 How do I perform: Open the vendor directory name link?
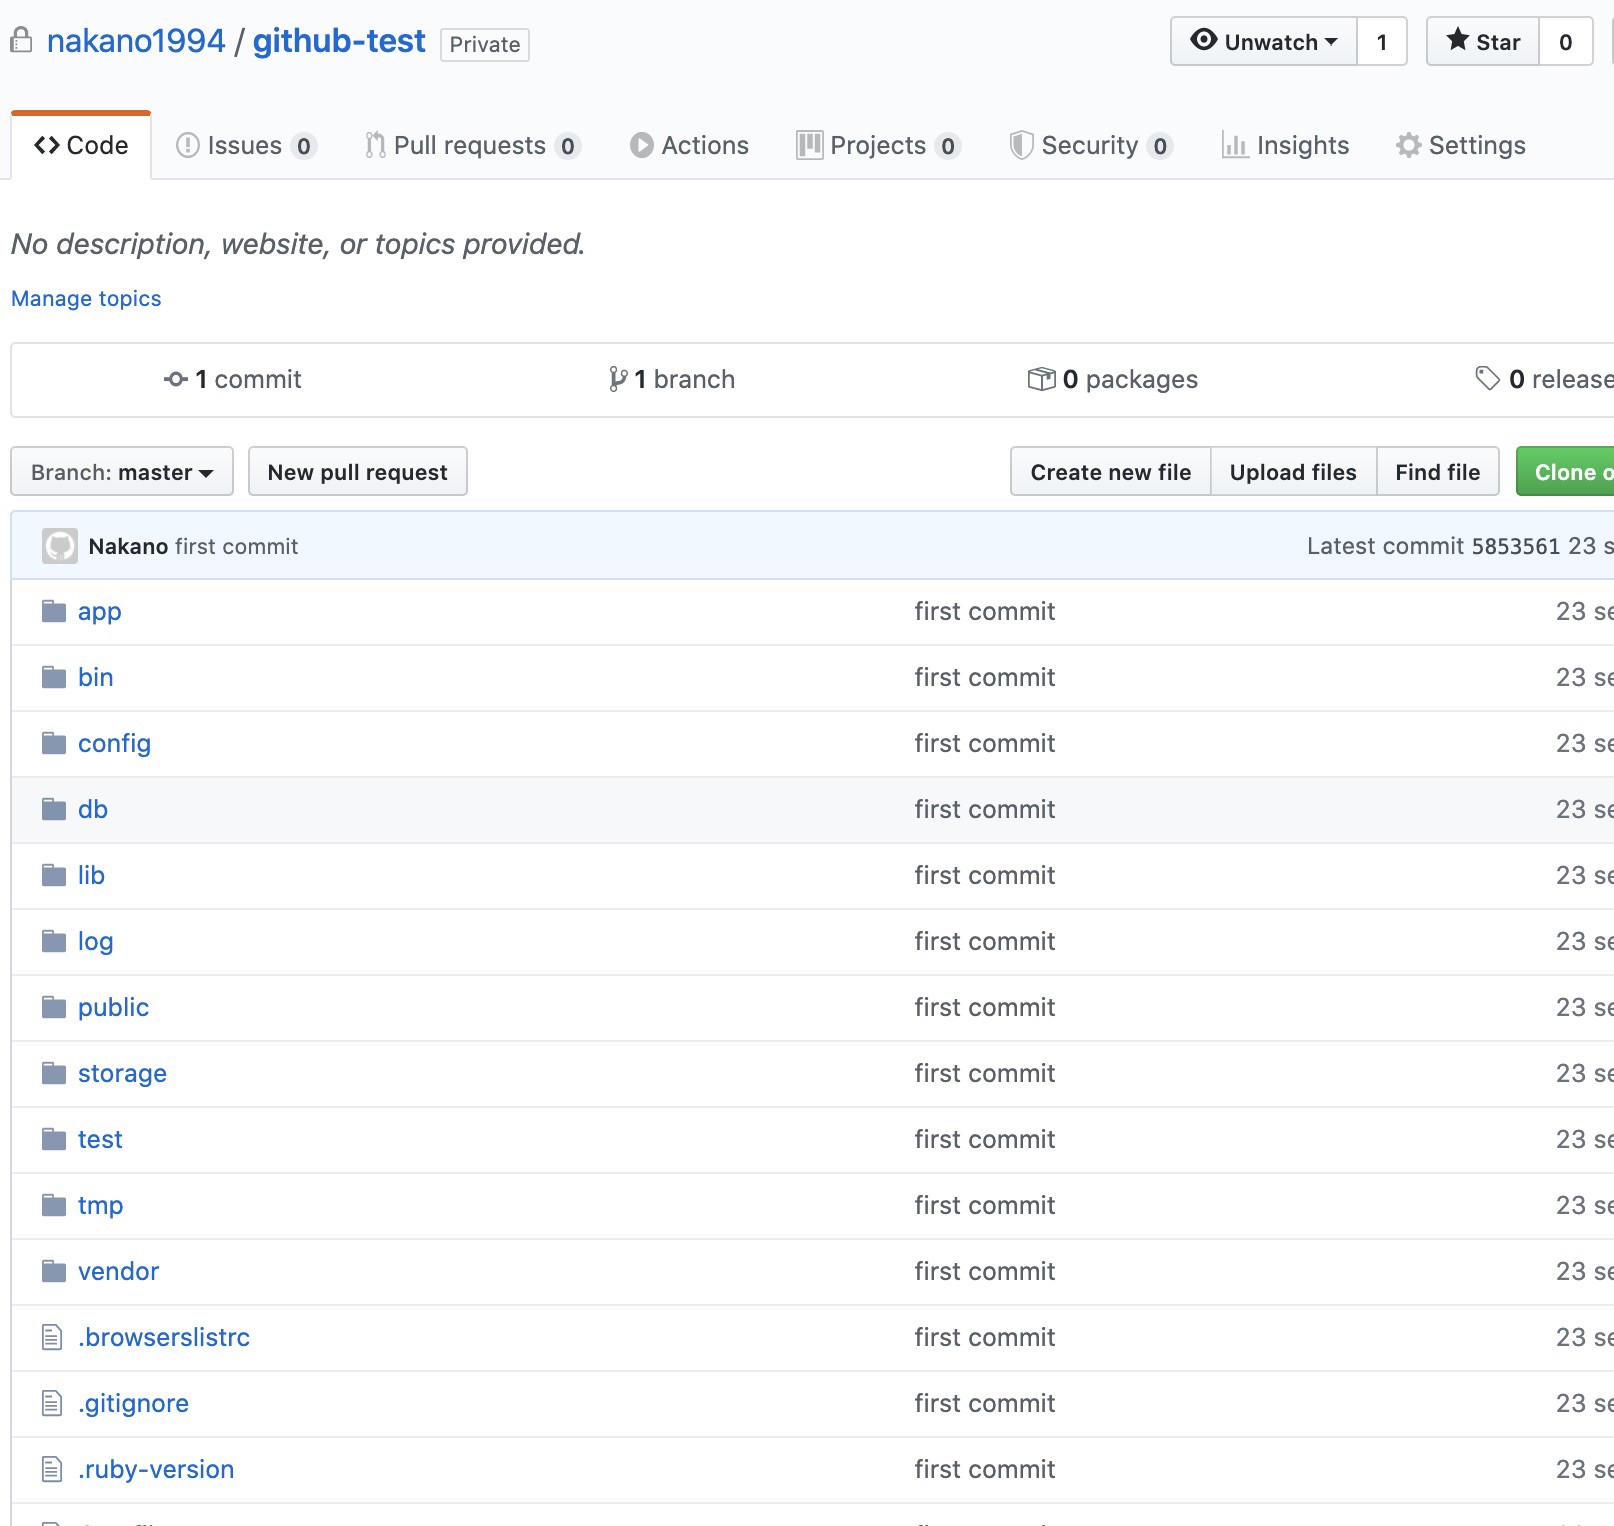pos(118,1271)
